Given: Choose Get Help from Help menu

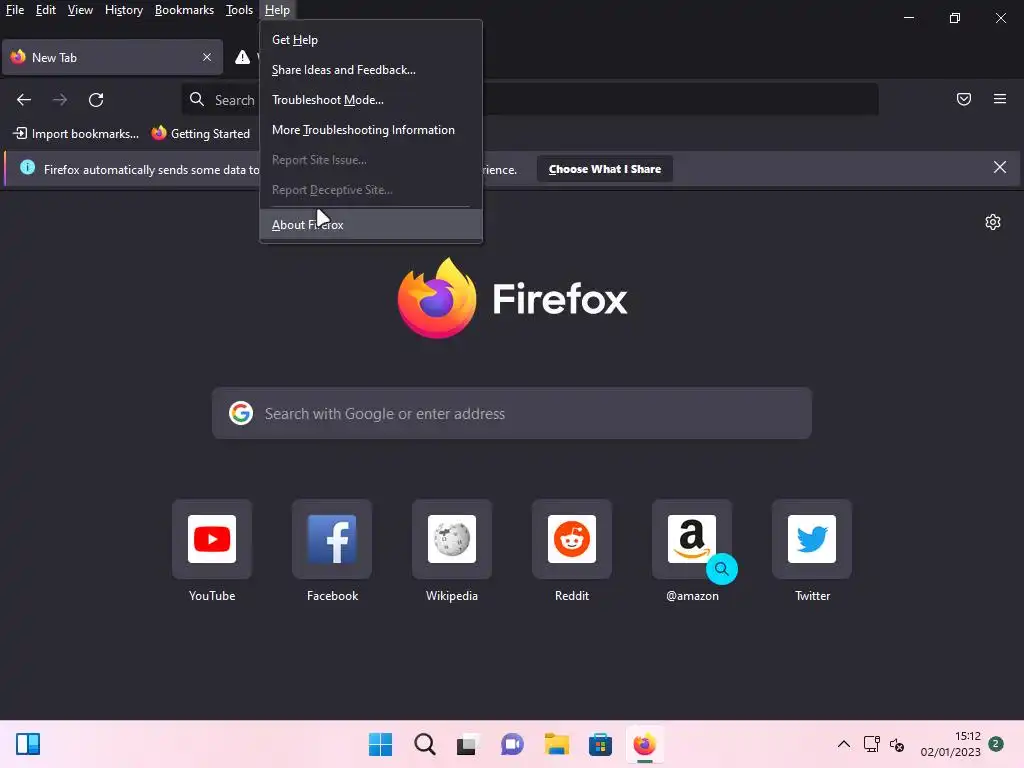Looking at the screenshot, I should [x=371, y=40].
